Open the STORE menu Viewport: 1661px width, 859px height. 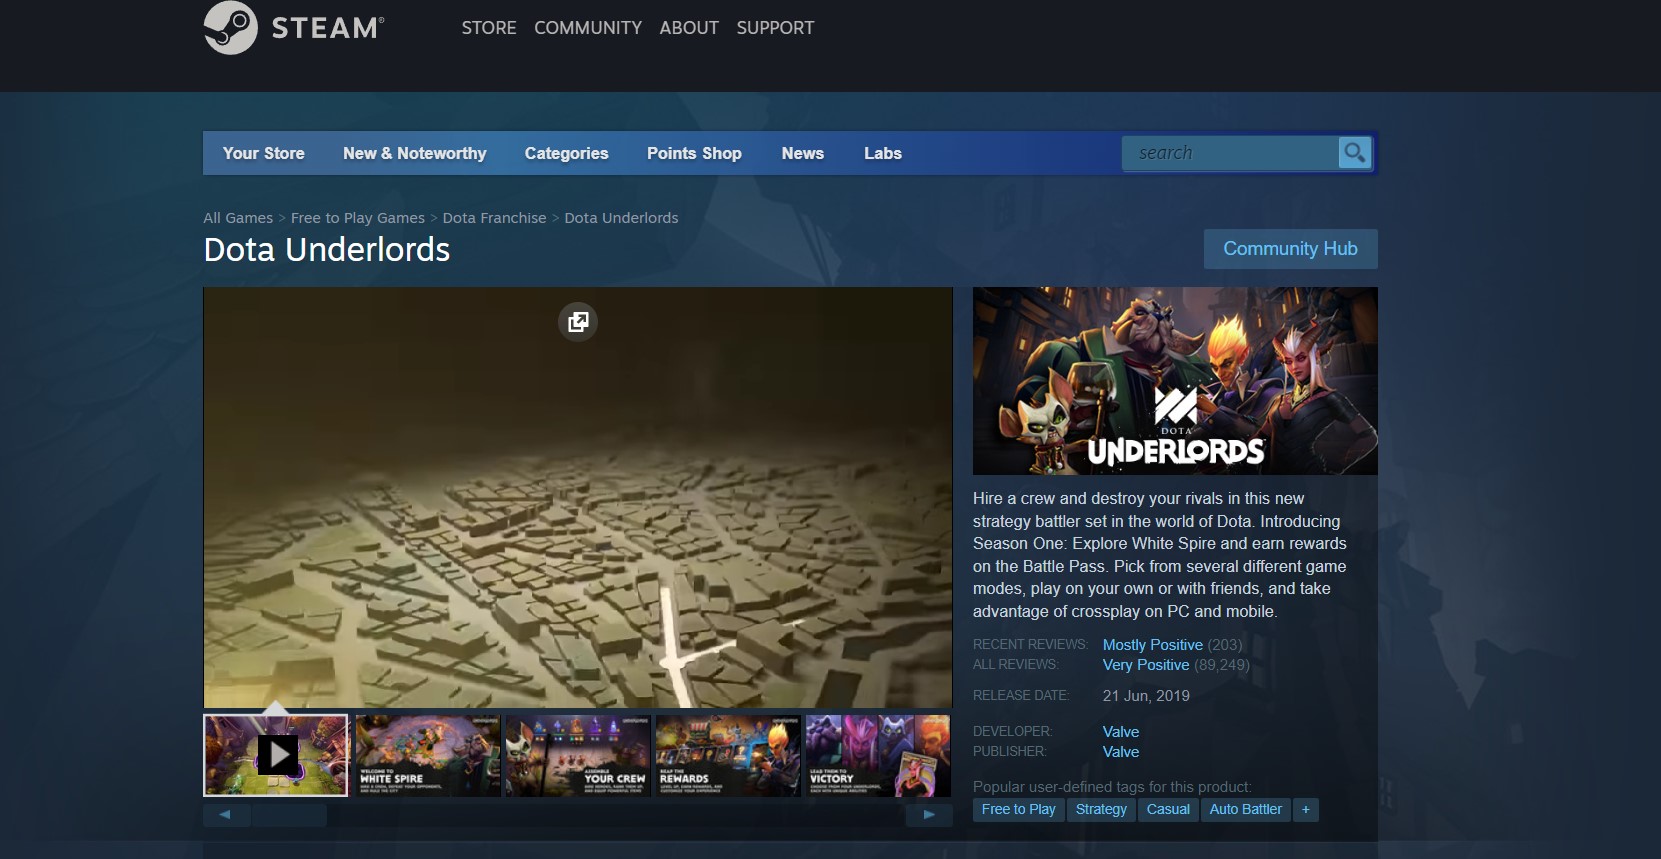(489, 28)
